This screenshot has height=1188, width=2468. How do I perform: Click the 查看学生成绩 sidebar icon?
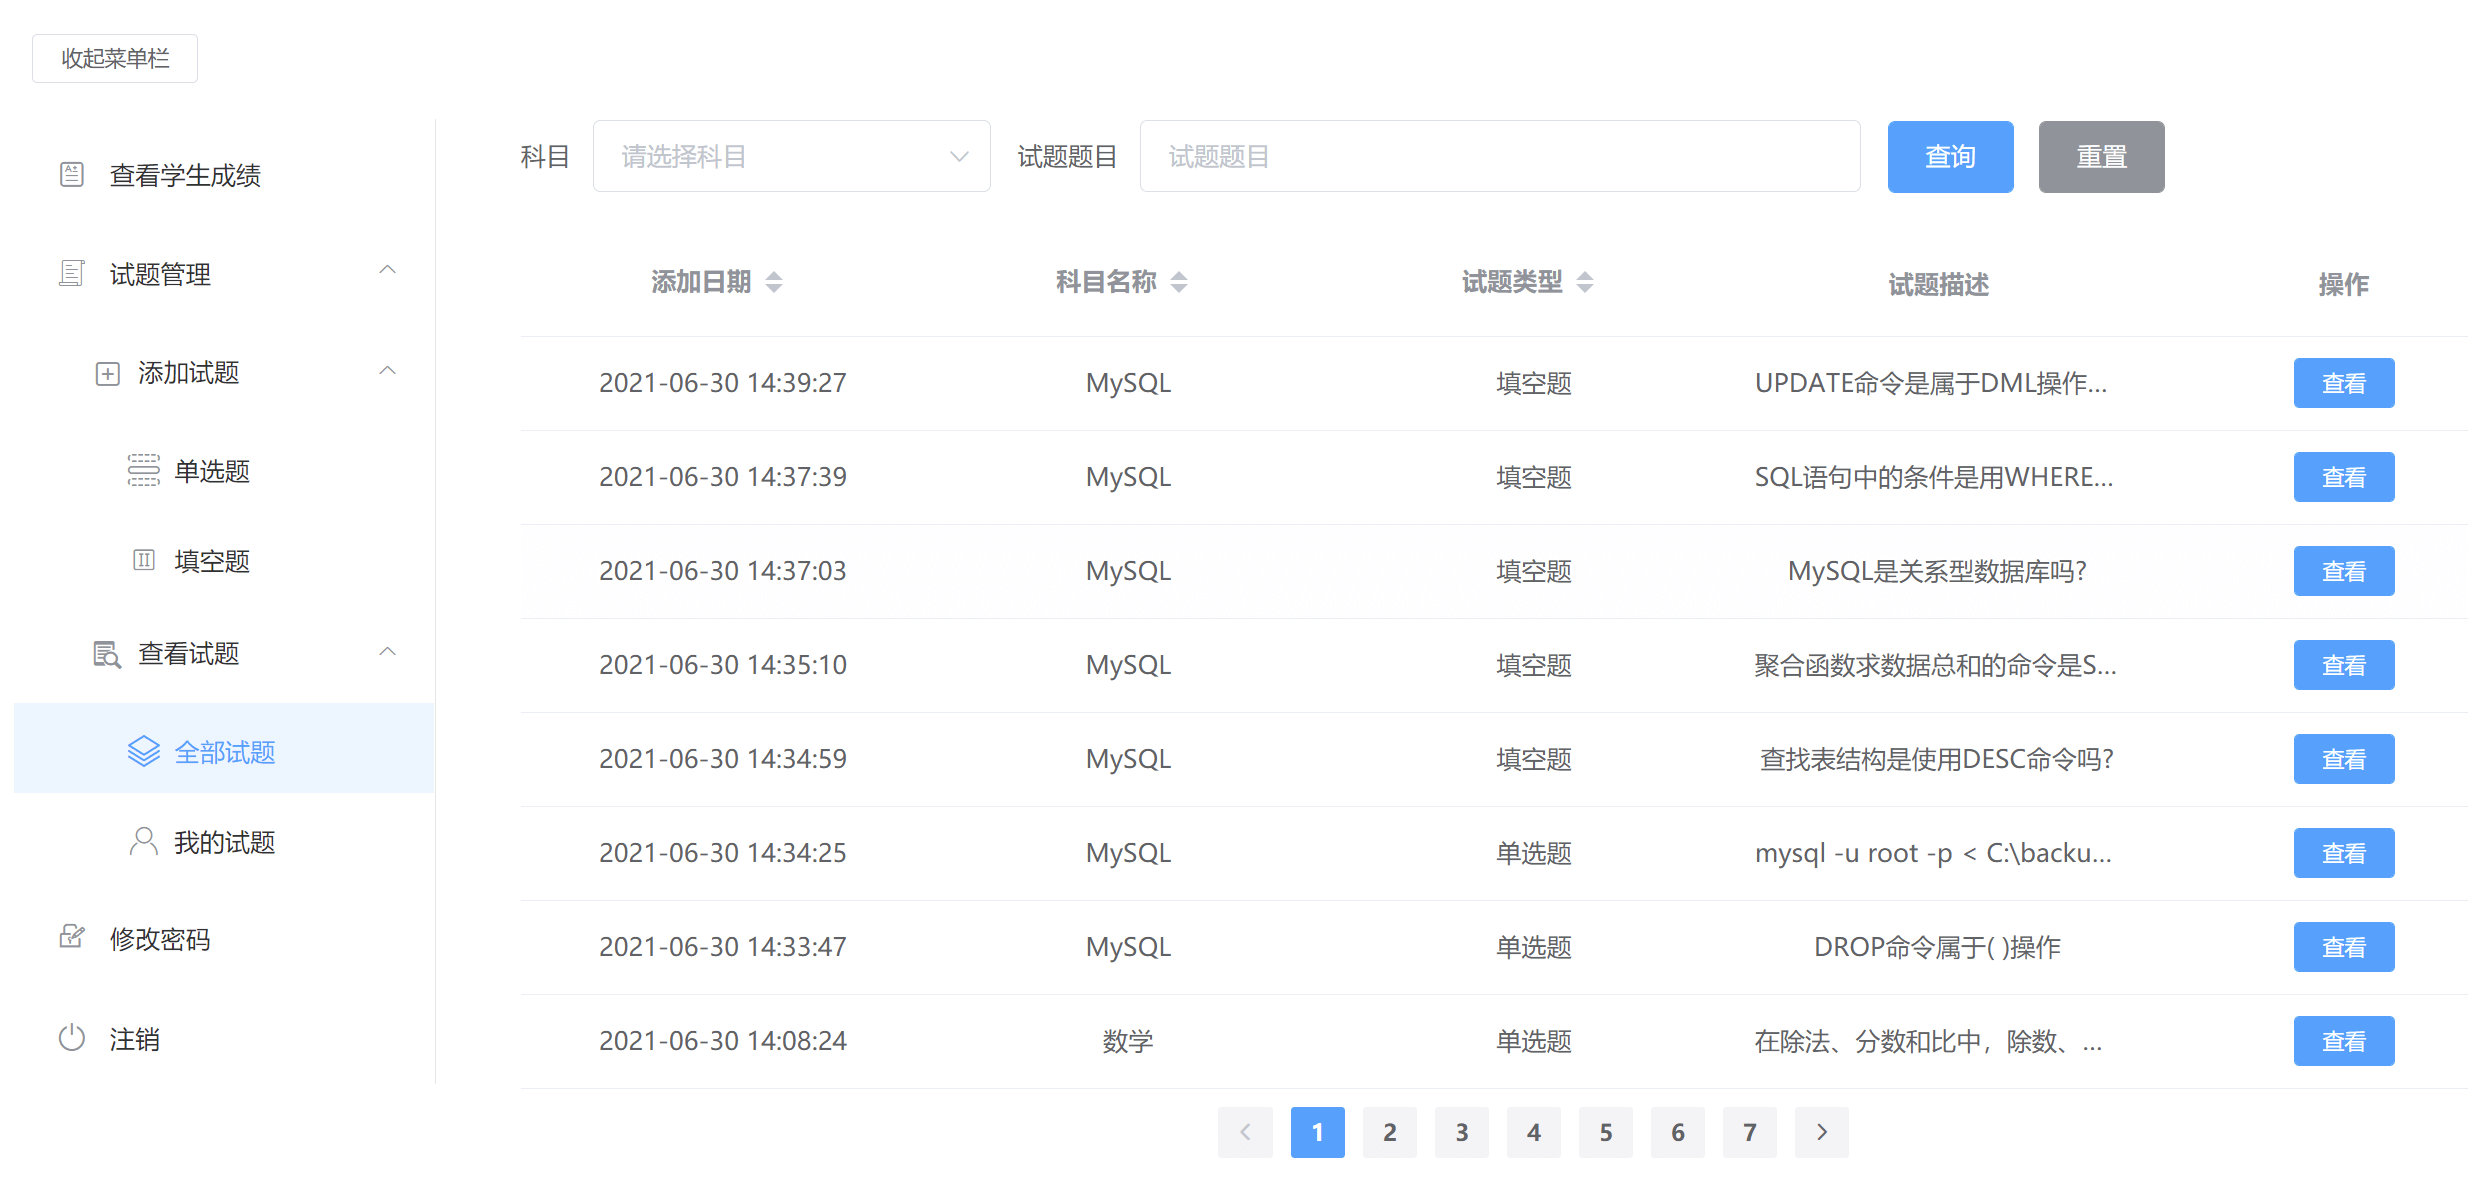[72, 174]
